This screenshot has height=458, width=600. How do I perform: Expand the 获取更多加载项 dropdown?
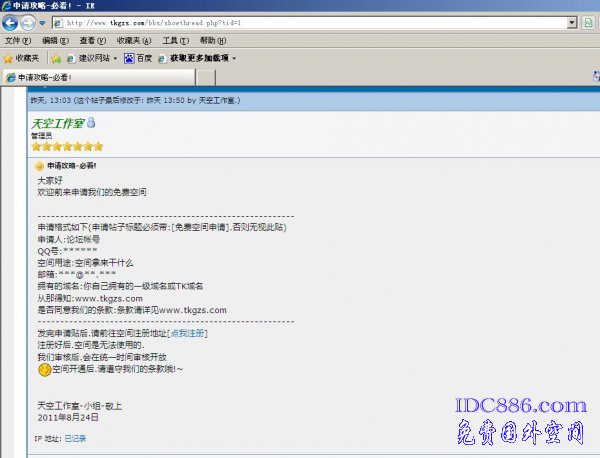click(233, 58)
